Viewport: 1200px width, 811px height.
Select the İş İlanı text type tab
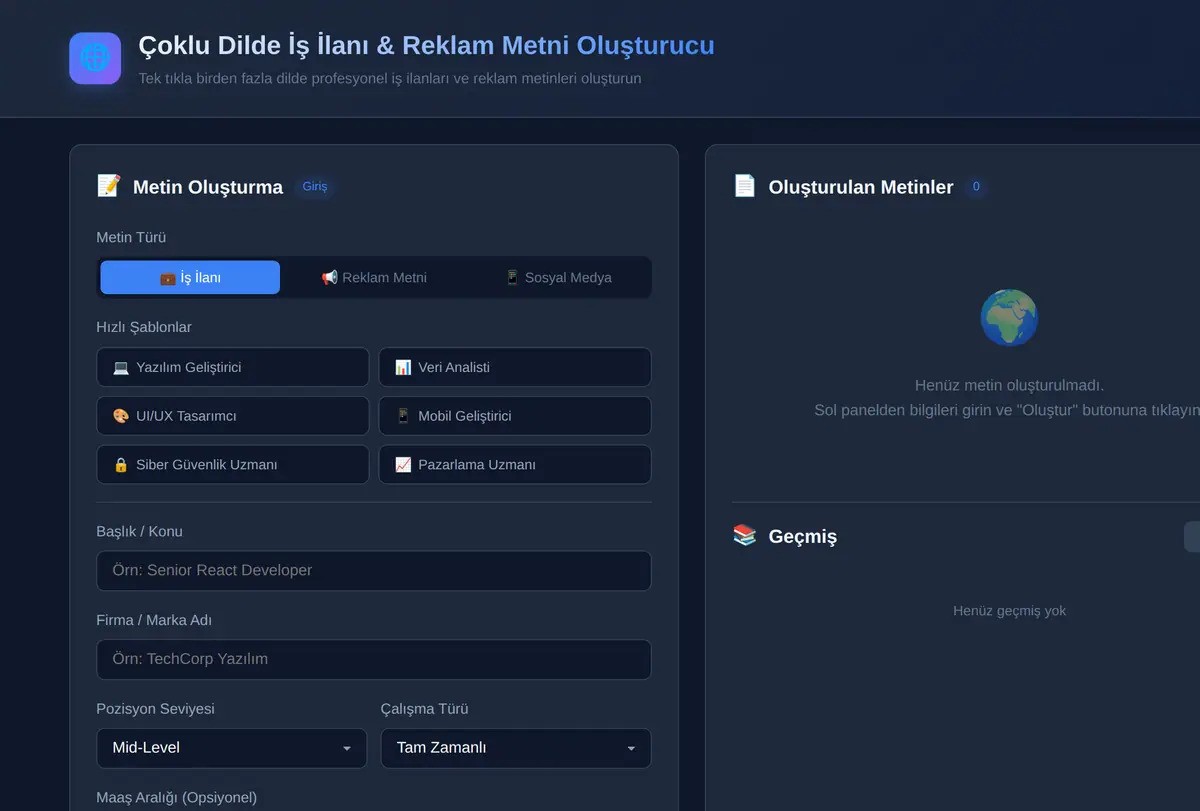point(190,277)
